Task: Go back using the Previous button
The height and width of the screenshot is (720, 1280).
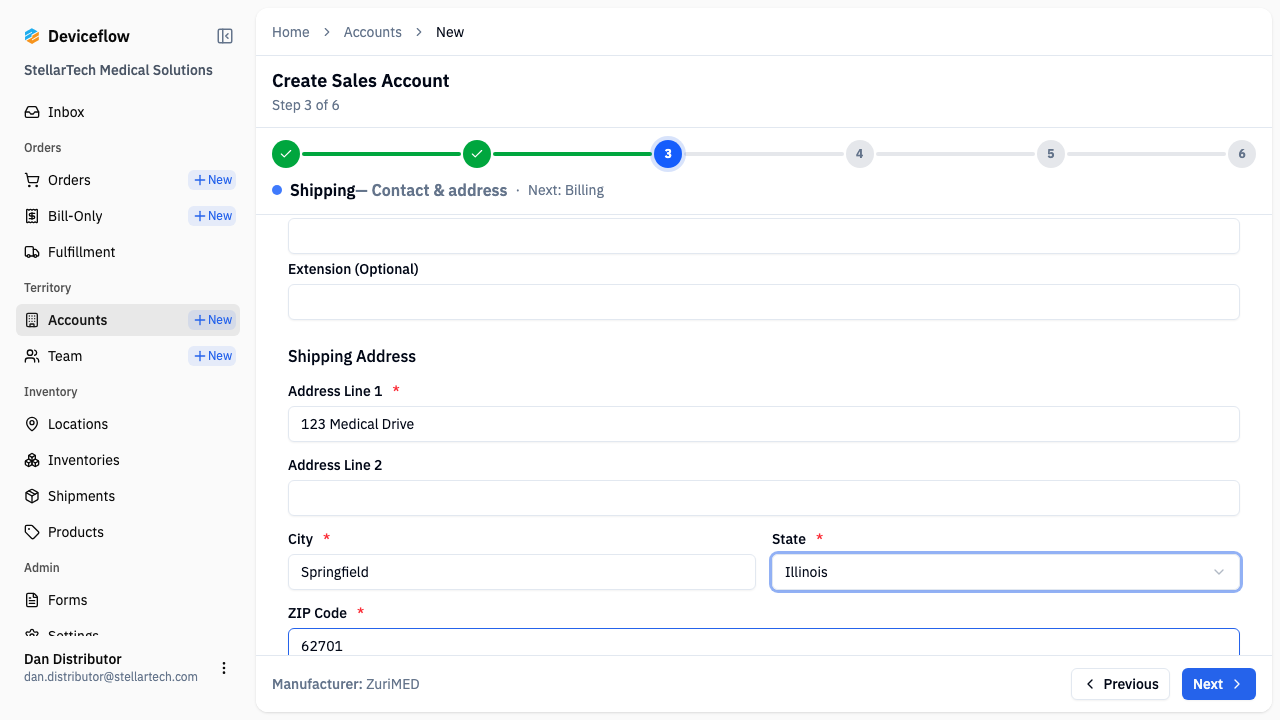Action: [1120, 684]
